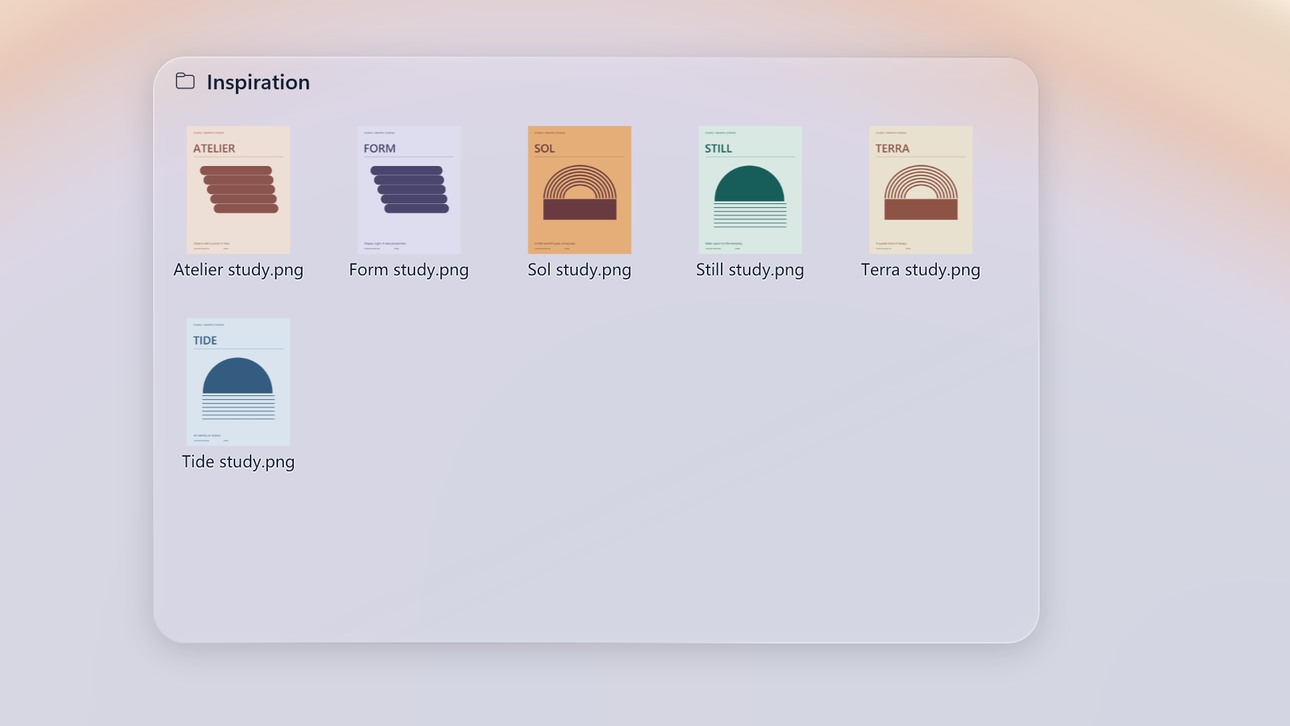Click the TIDE heading on blue poster
The height and width of the screenshot is (726, 1290).
point(205,340)
